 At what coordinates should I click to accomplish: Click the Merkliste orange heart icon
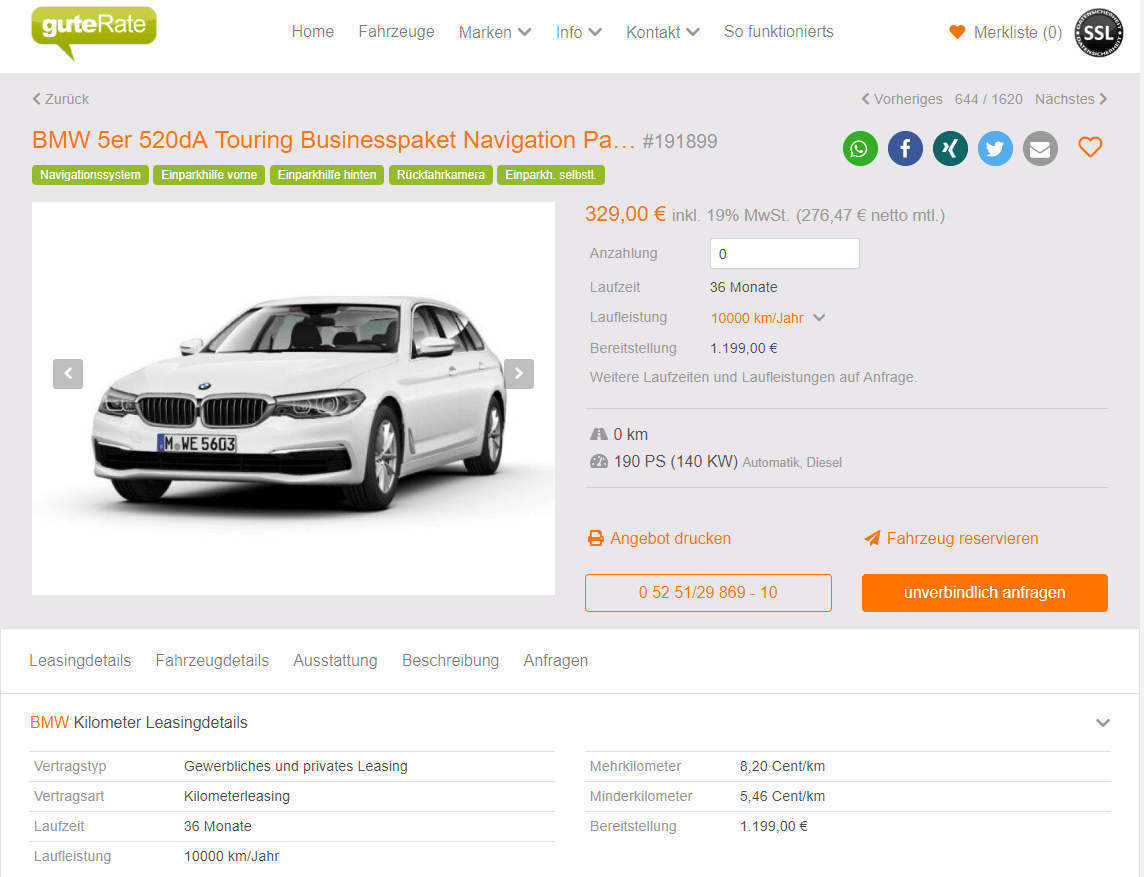957,32
